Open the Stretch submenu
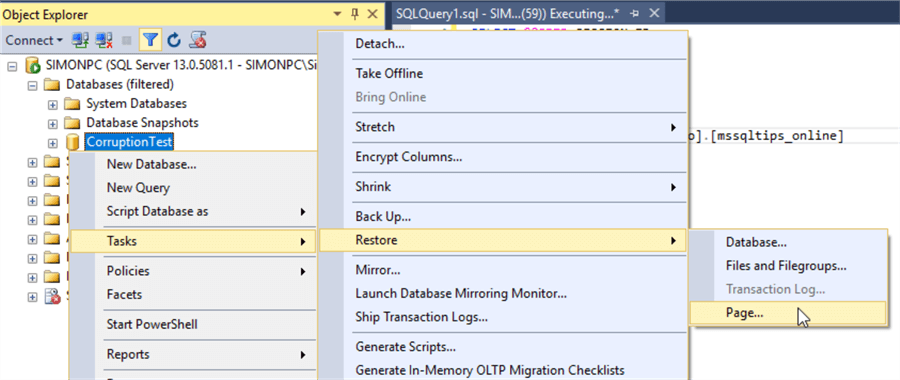Screen dimensions: 900x380 coord(503,127)
